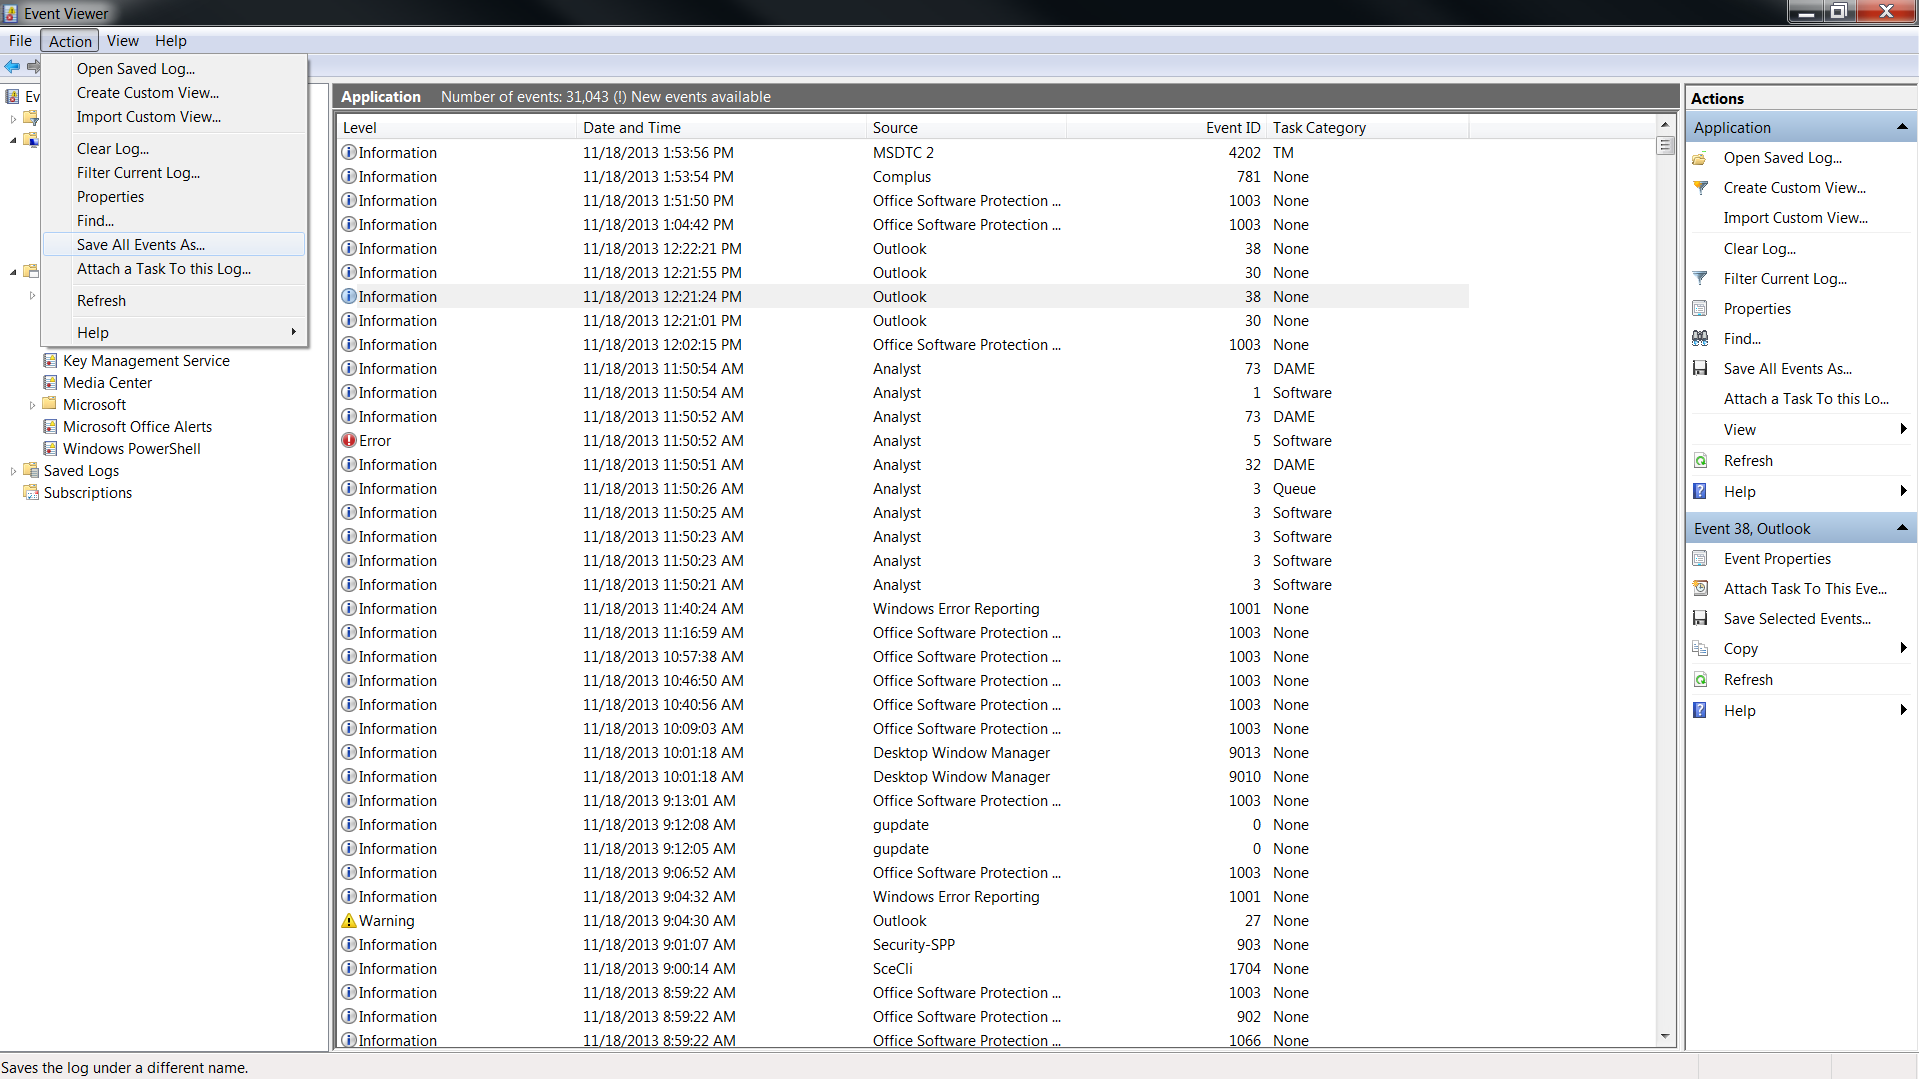Click the Save All Events floppy icon

[x=1700, y=368]
